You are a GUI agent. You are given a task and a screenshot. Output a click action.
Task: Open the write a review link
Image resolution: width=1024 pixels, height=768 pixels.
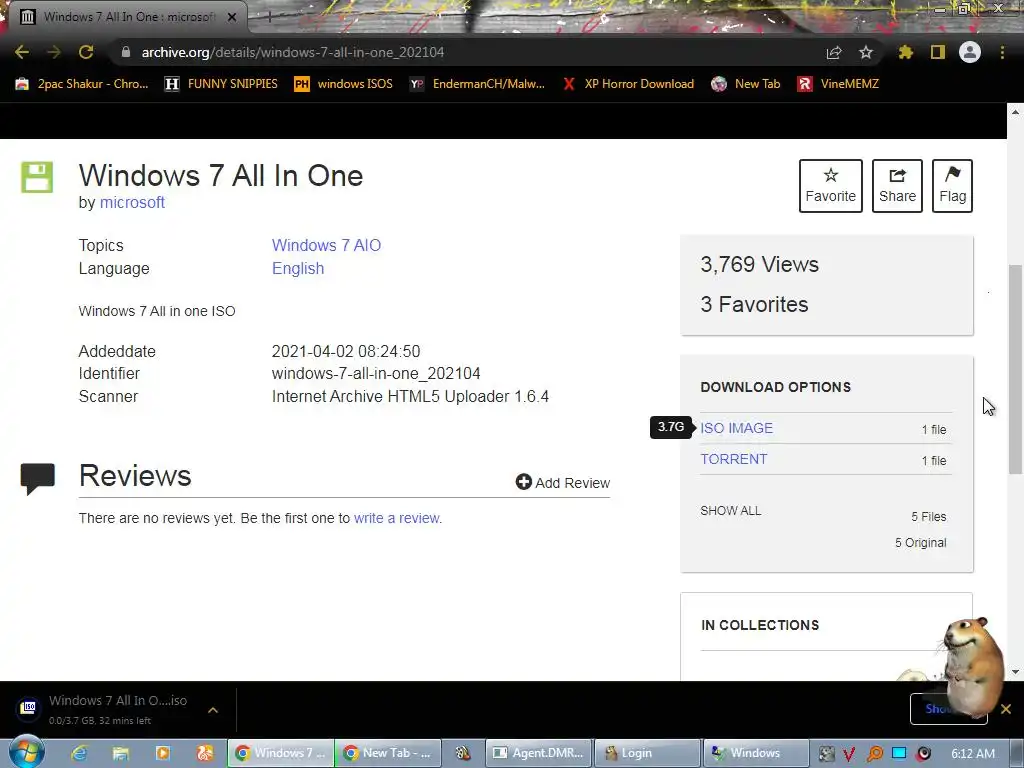coord(396,518)
